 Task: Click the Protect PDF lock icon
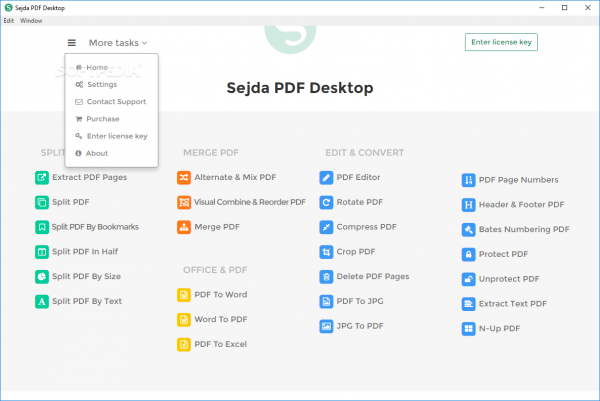(469, 254)
